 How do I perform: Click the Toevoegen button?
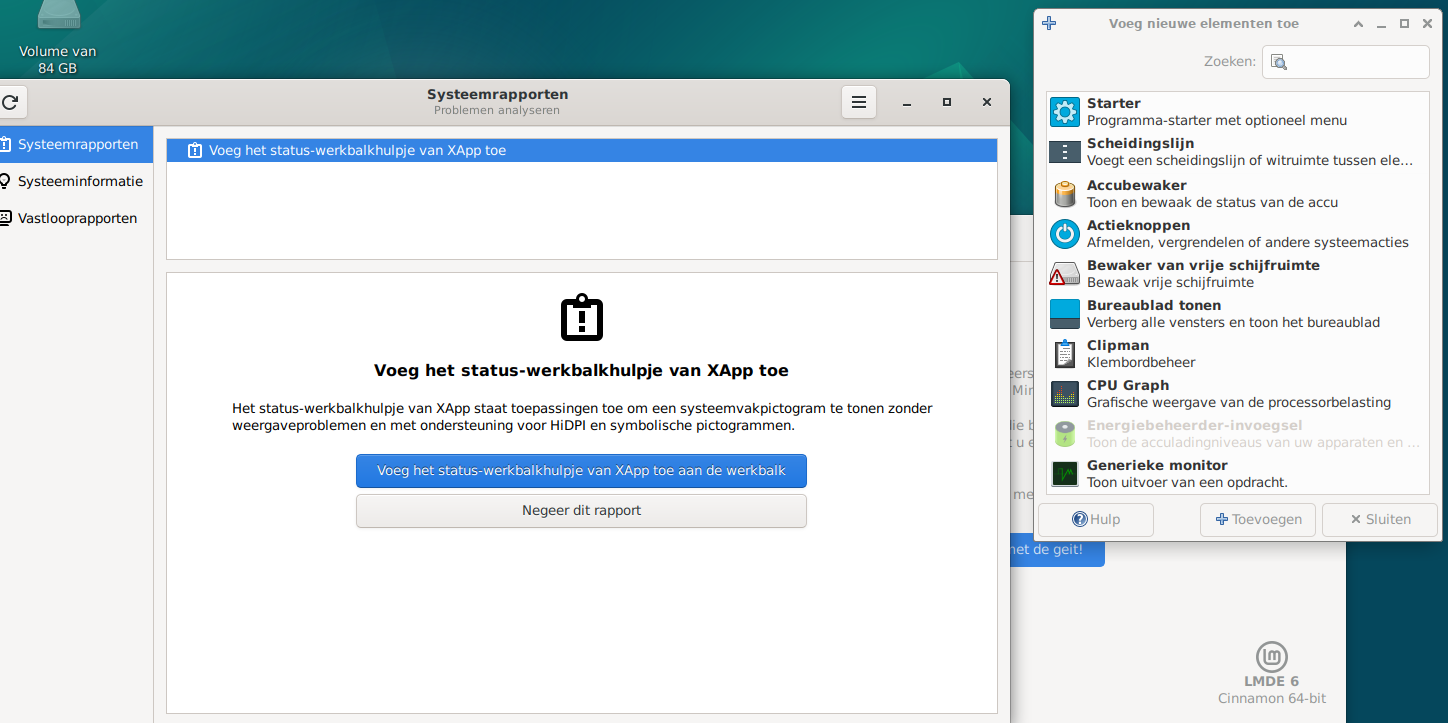tap(1258, 520)
